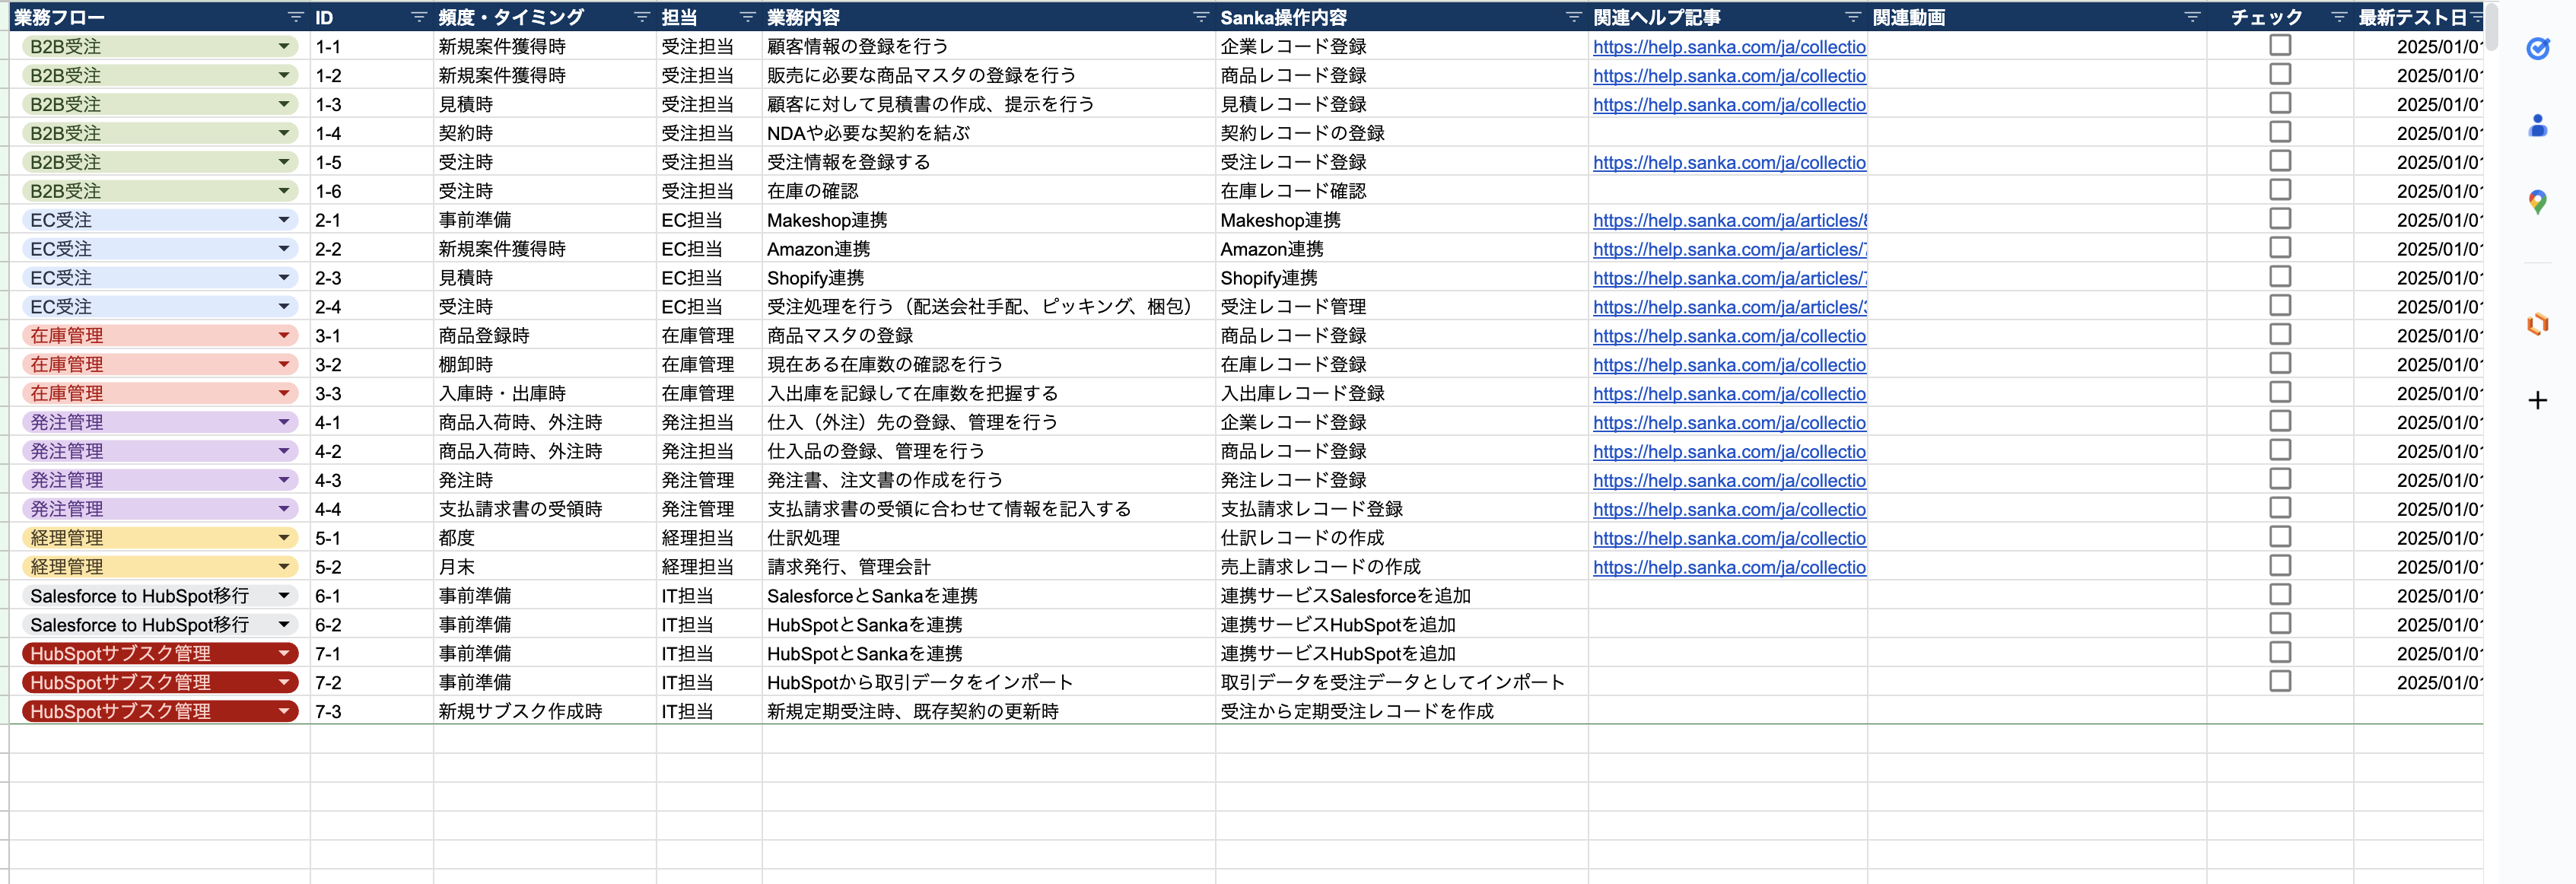Open filter icon on ID column header
Screen dimensions: 2576x884
click(x=419, y=17)
